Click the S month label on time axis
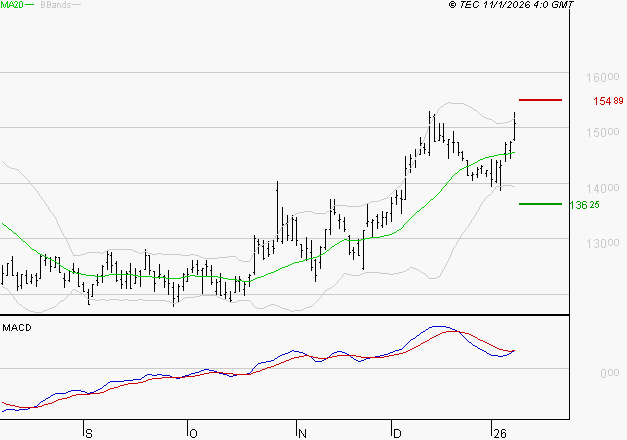Image resolution: width=627 pixels, height=440 pixels. pos(89,434)
